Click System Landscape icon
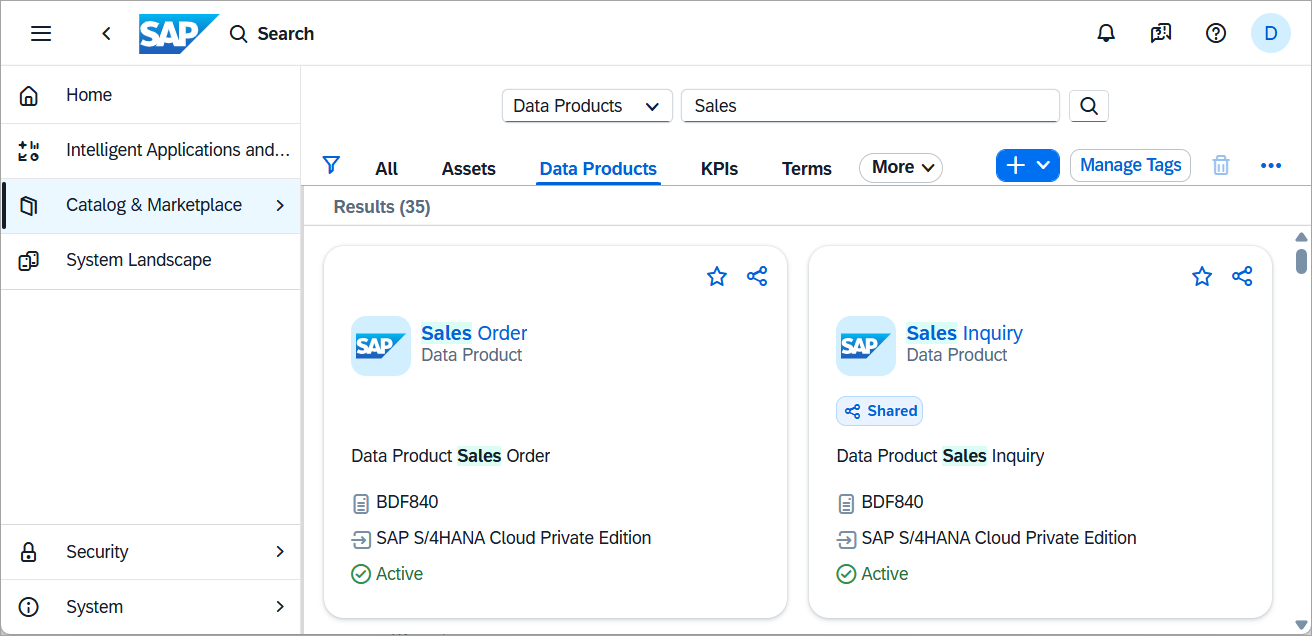 [x=29, y=261]
